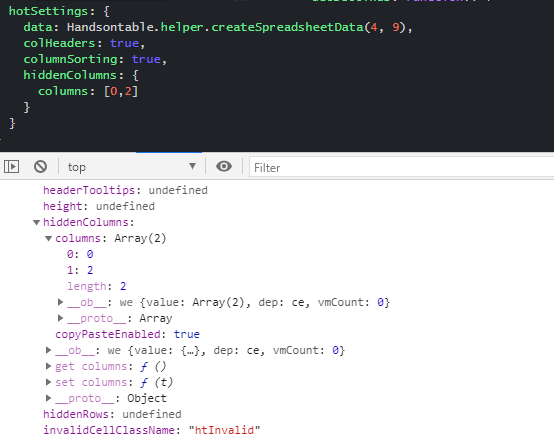The height and width of the screenshot is (437, 554).
Task: Click the ƒ () function value of get columns
Action: coord(153,366)
